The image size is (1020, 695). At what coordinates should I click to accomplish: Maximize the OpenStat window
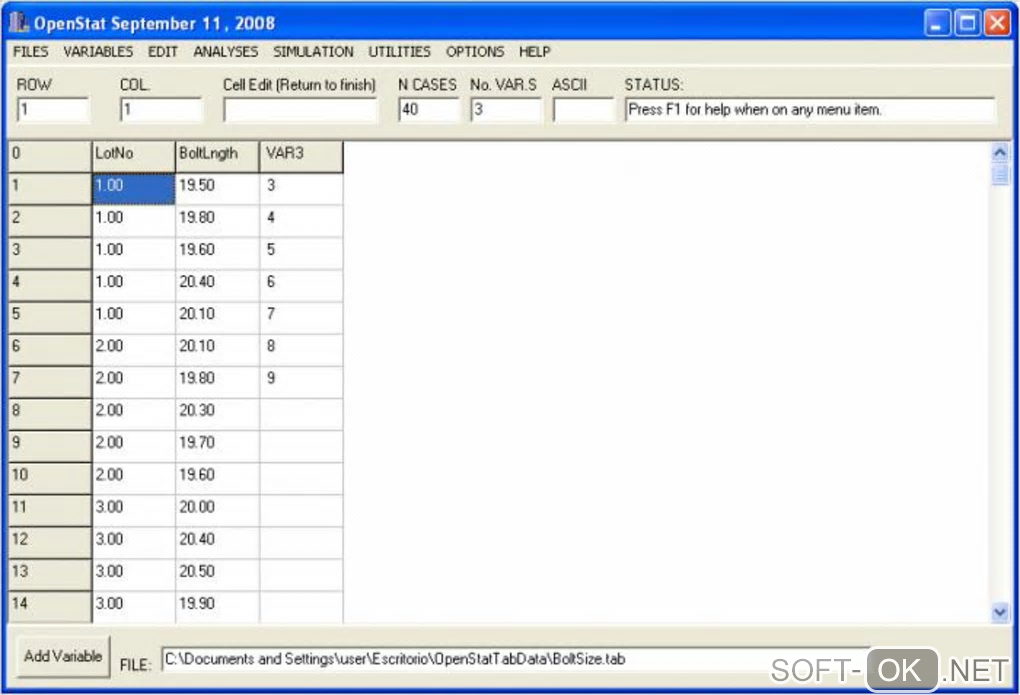[967, 23]
